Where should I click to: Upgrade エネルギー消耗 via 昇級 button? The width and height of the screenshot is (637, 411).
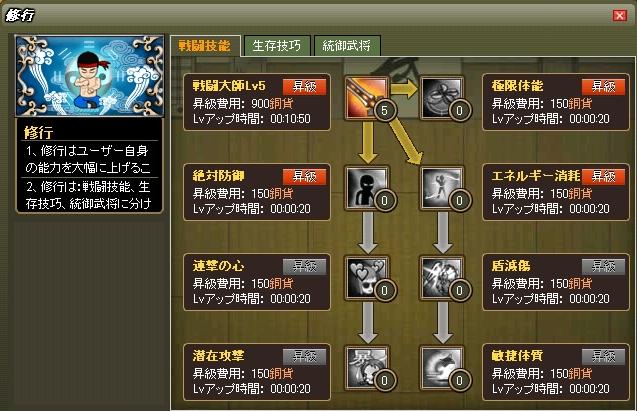point(603,177)
